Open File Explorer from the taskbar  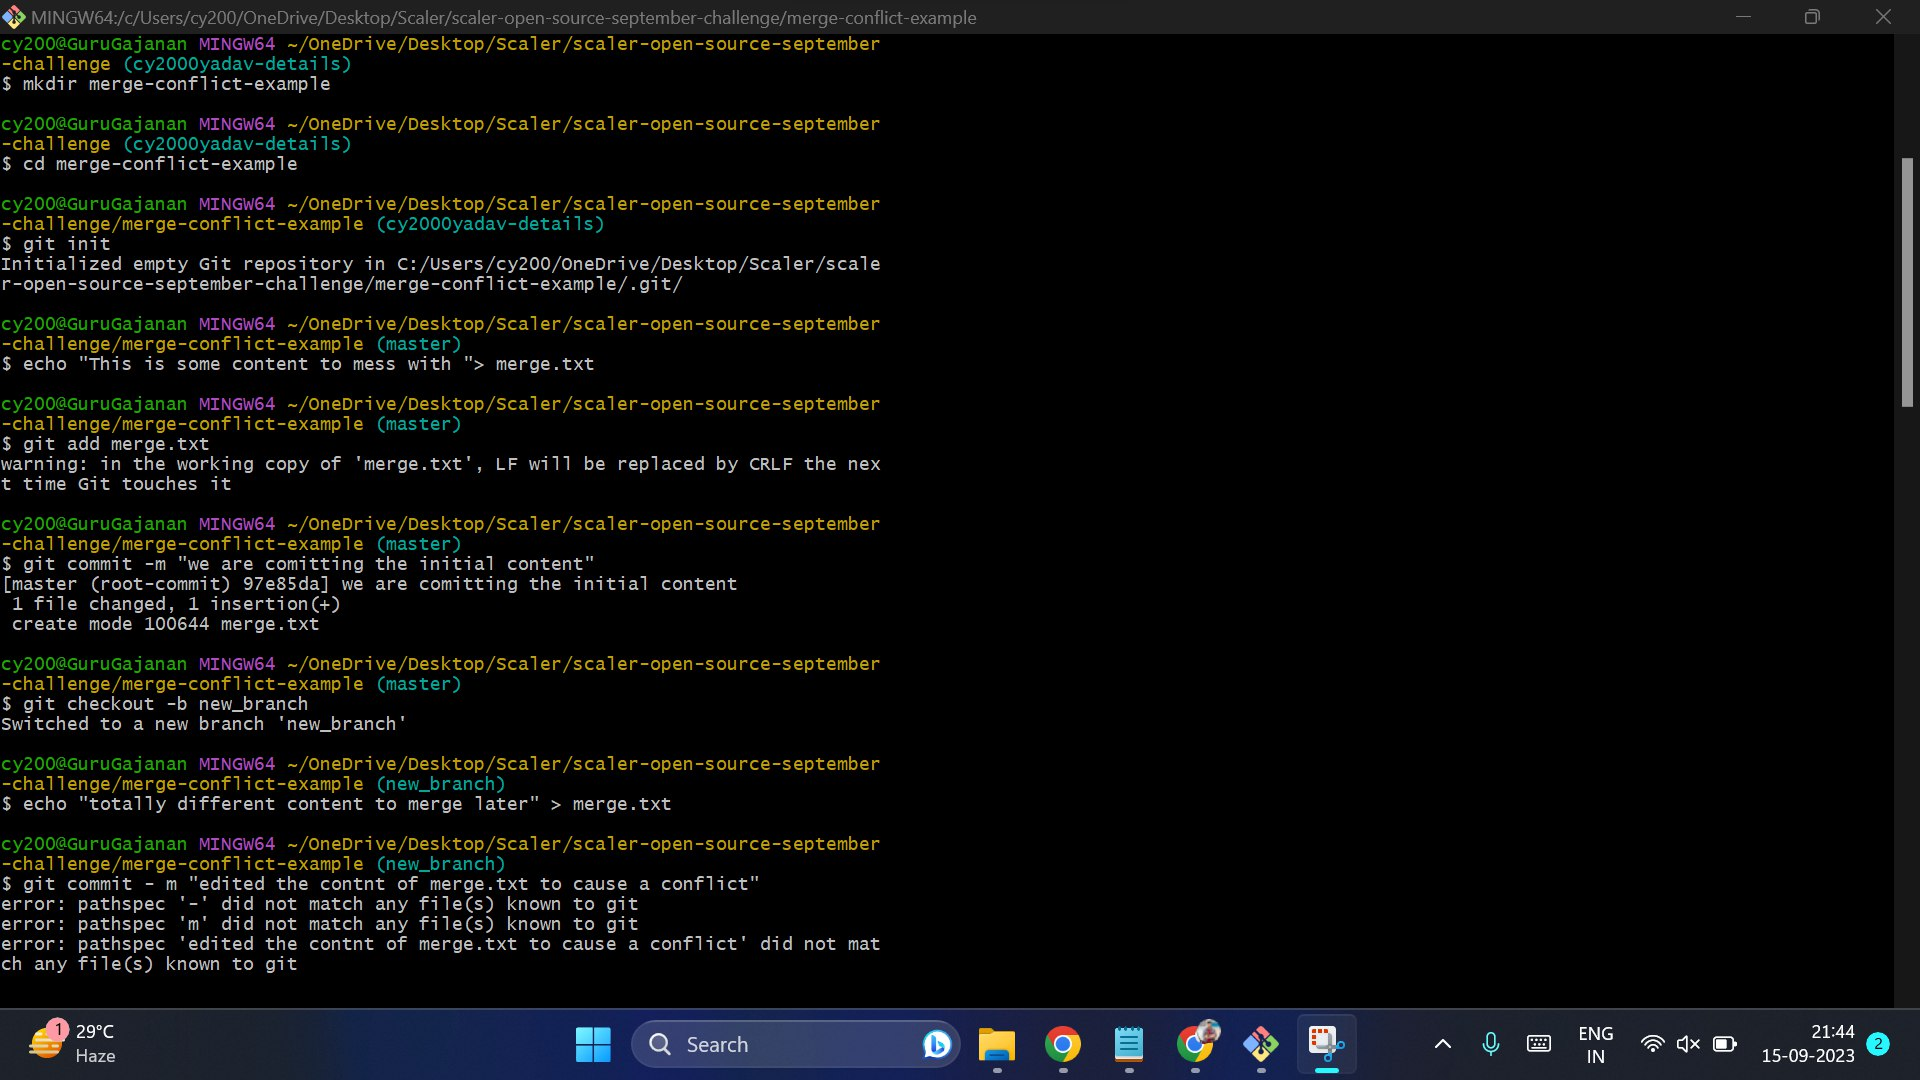click(996, 1043)
